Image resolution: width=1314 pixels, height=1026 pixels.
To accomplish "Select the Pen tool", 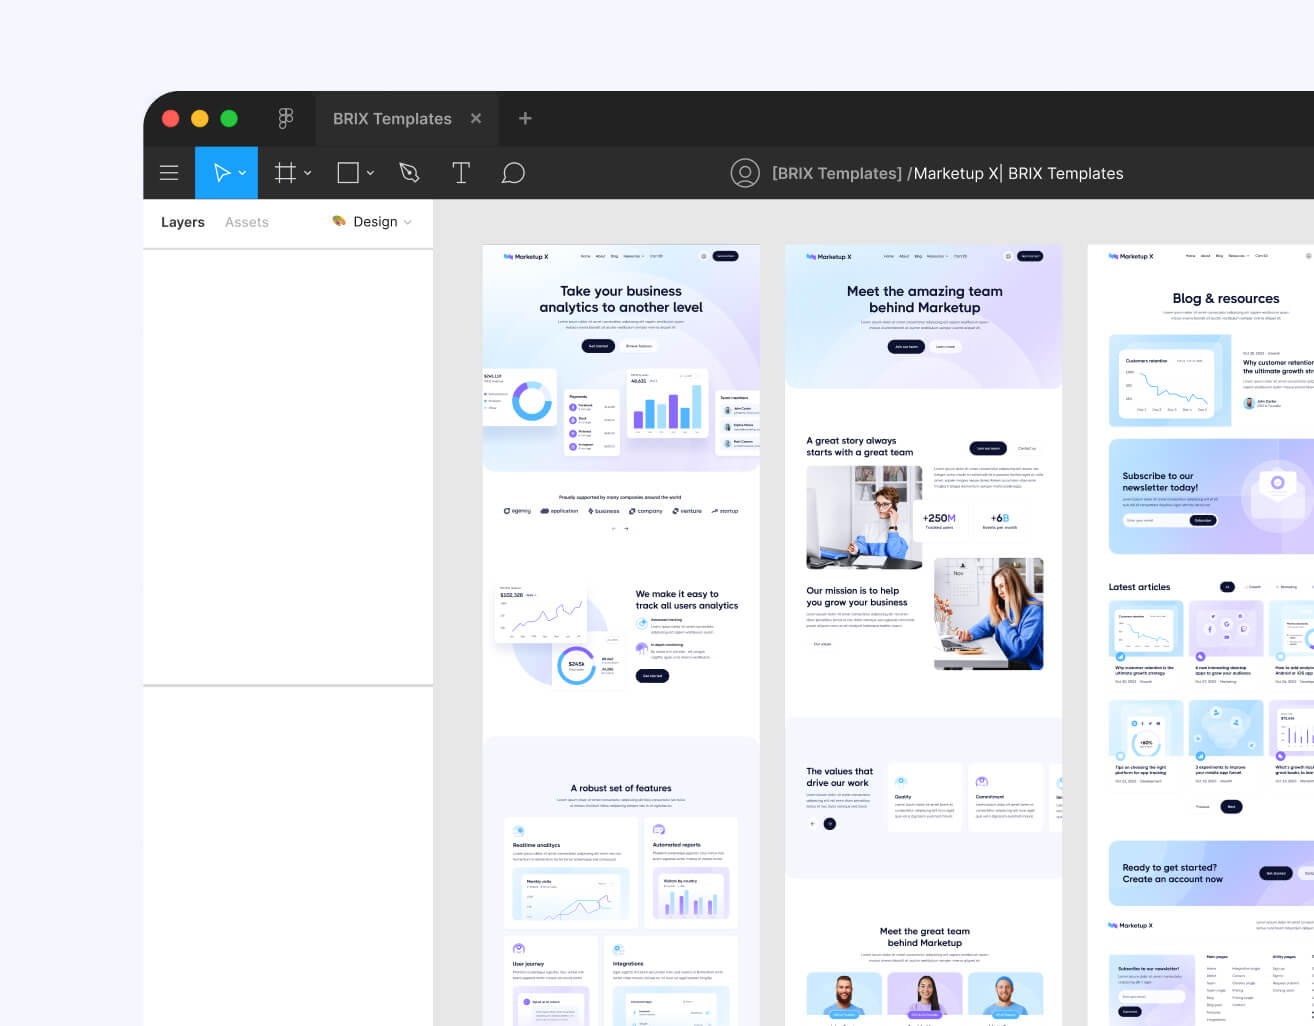I will [409, 172].
